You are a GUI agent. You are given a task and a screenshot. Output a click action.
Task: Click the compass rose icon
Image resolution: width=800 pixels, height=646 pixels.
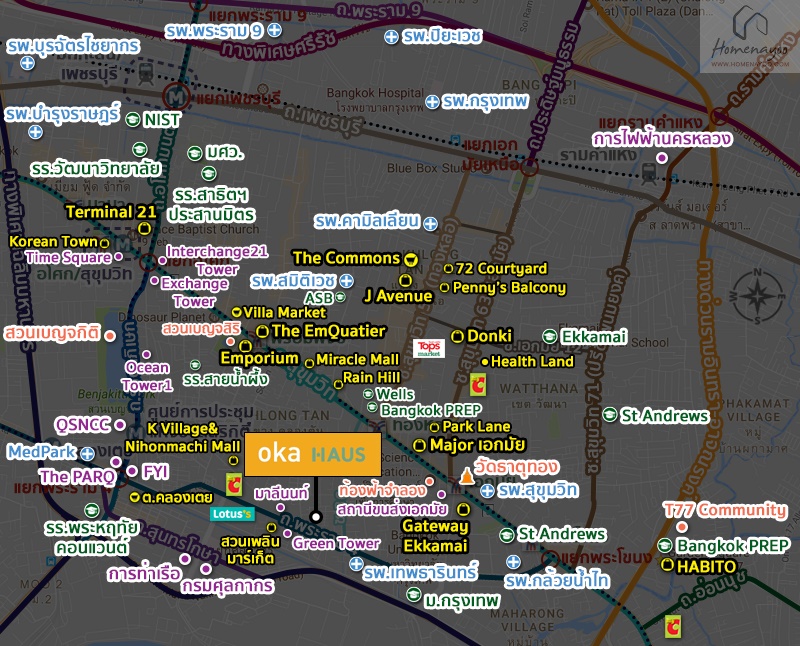(757, 296)
